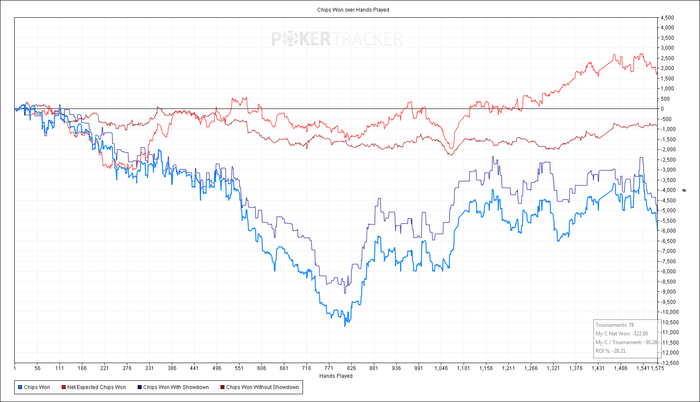Click the y-axis label '2,000'
700x402 pixels.
click(x=667, y=68)
